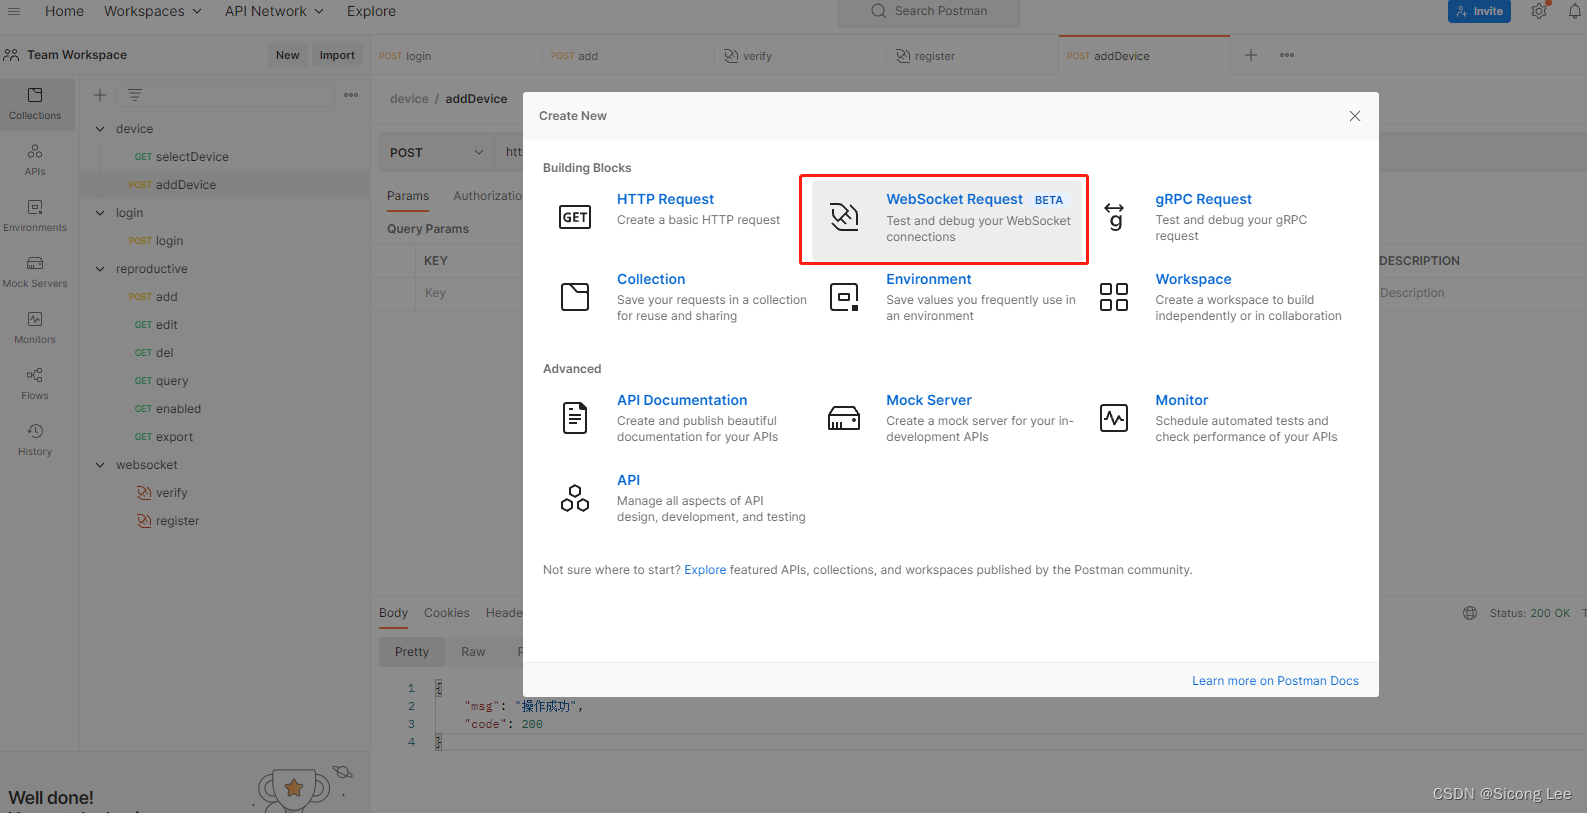This screenshot has width=1587, height=813.
Task: Switch to the verify websocket tab
Action: tap(800, 56)
